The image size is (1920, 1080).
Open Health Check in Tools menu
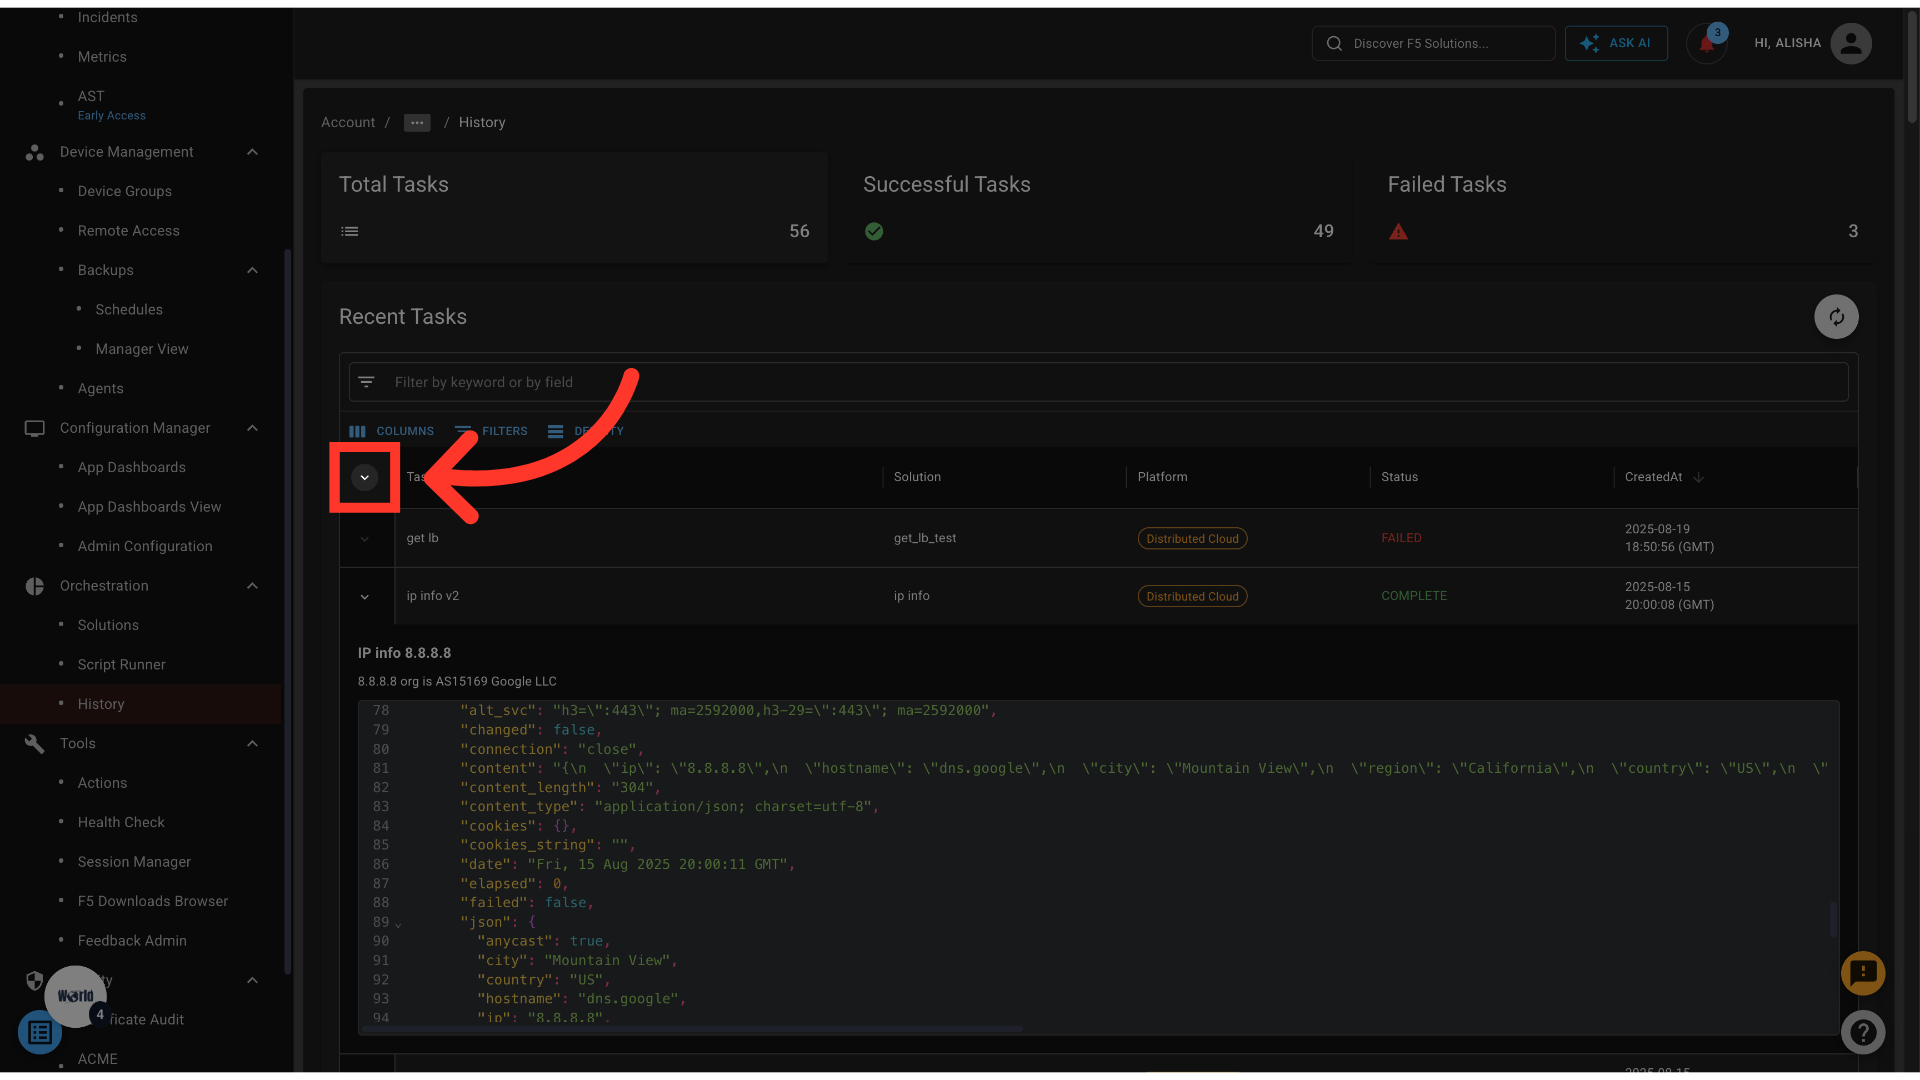[x=121, y=822]
